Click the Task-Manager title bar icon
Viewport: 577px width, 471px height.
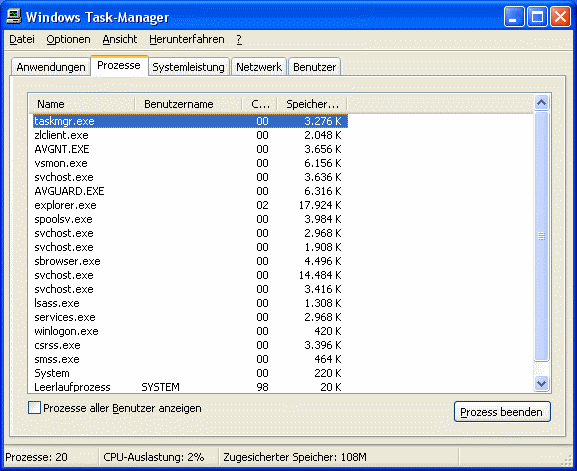pyautogui.click(x=14, y=17)
